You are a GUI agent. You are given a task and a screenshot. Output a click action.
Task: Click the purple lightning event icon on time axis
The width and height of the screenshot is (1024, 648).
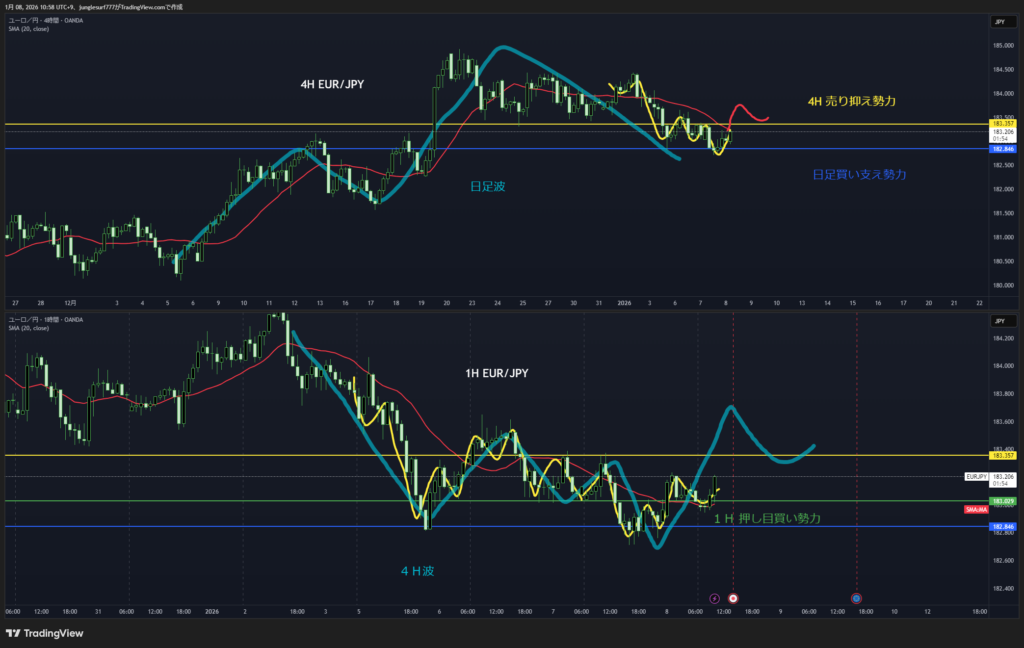click(714, 598)
